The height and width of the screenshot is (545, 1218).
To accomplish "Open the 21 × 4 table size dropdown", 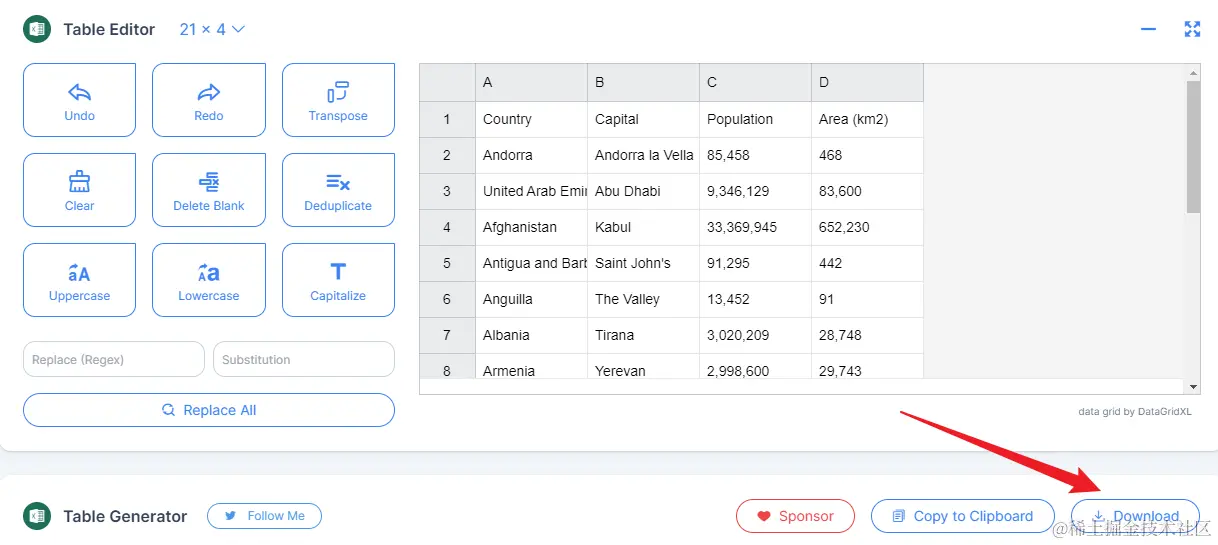I will click(x=212, y=29).
